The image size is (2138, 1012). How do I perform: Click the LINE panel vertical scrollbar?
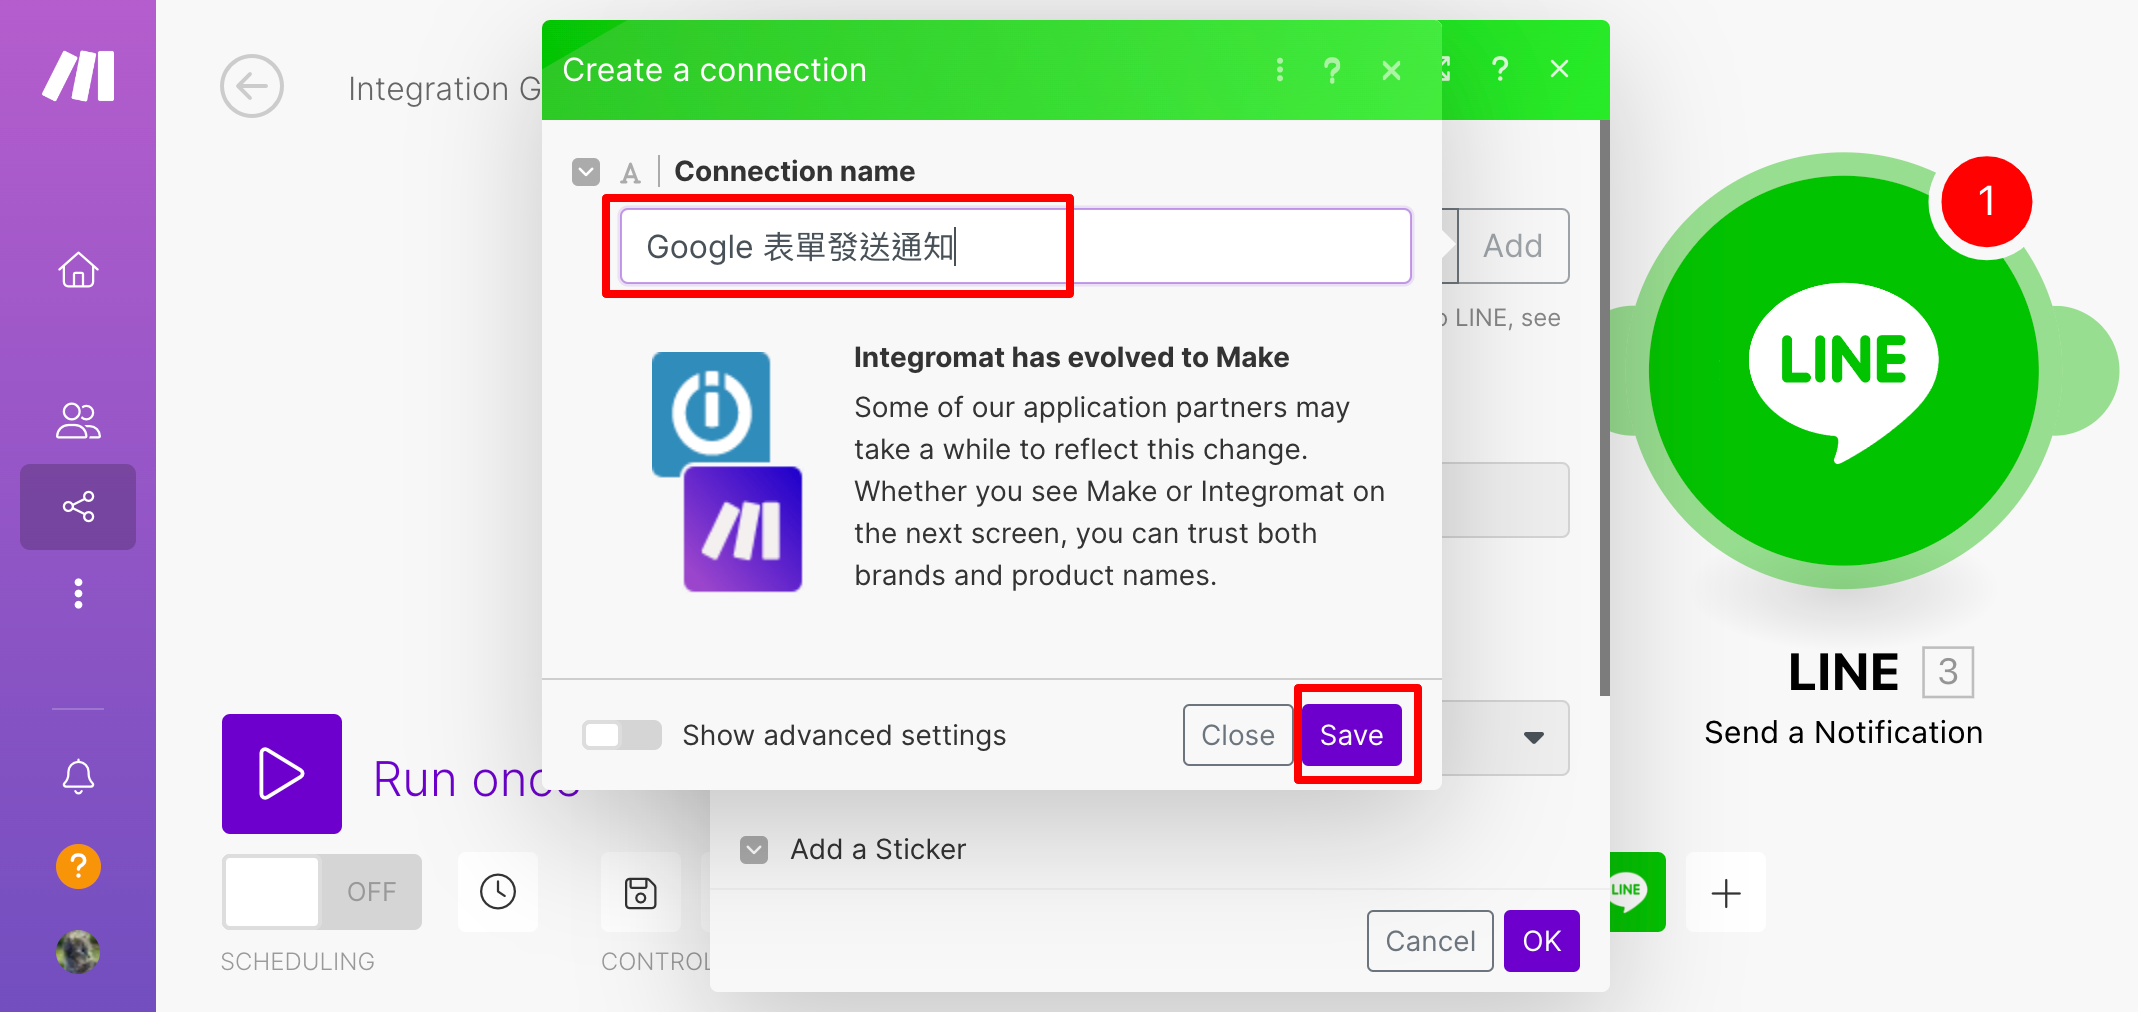(1604, 408)
